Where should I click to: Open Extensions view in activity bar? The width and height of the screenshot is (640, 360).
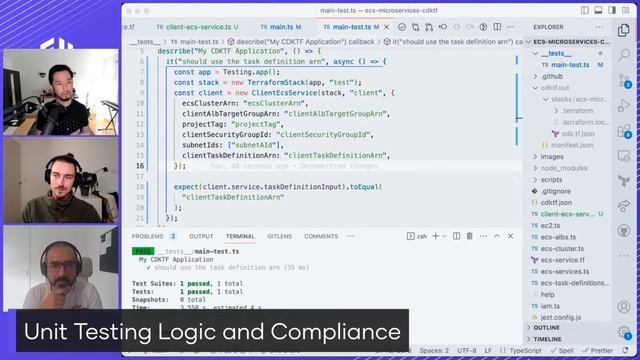click(624, 131)
